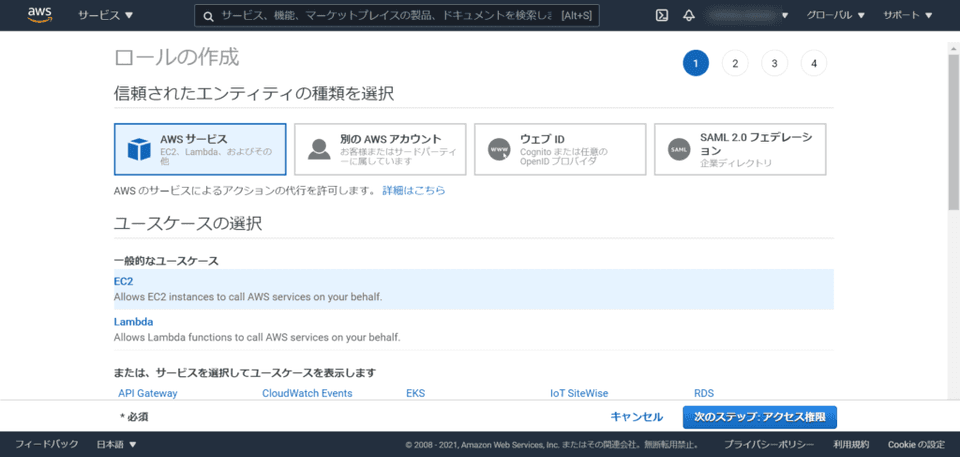960x457 pixels.
Task: Click the キャンセル link
Action: tap(636, 417)
